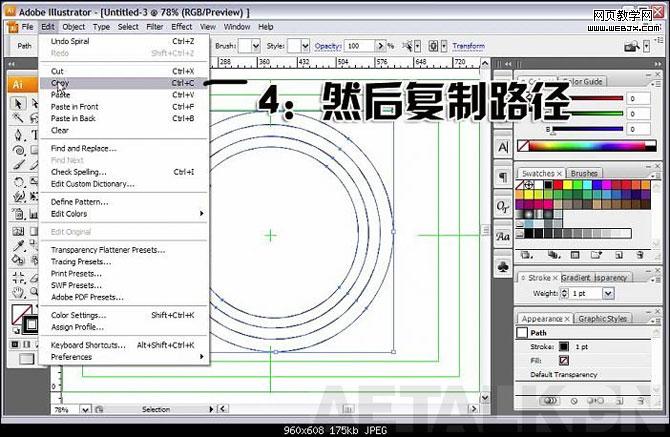
Task: Click Delete Swatch trash icon in Swatches
Action: coord(640,255)
